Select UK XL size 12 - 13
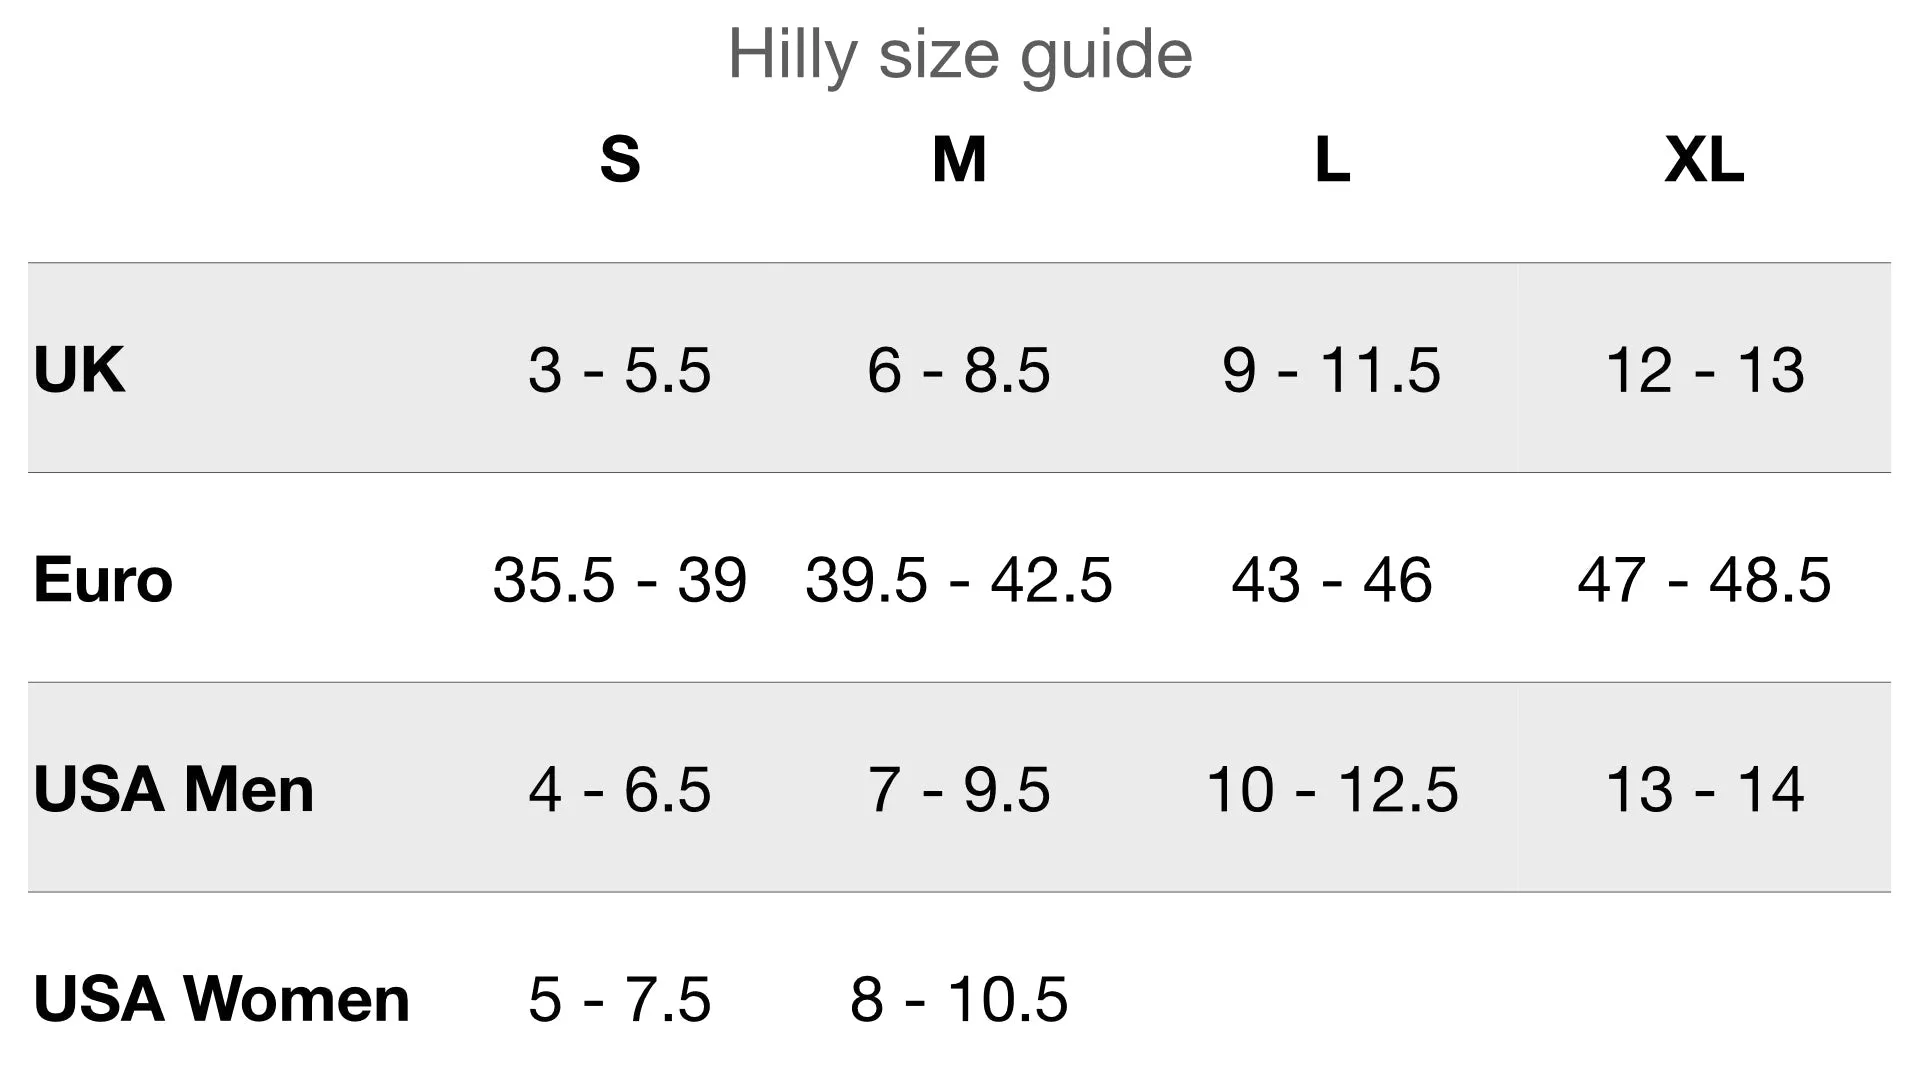The width and height of the screenshot is (1920, 1080). point(1705,370)
